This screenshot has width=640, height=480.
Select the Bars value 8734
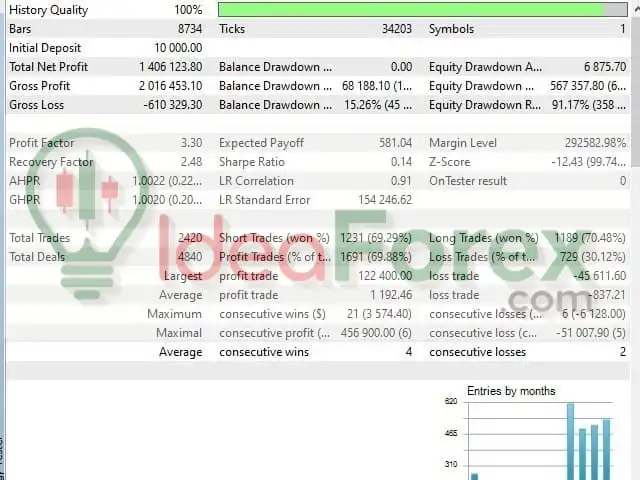[190, 29]
